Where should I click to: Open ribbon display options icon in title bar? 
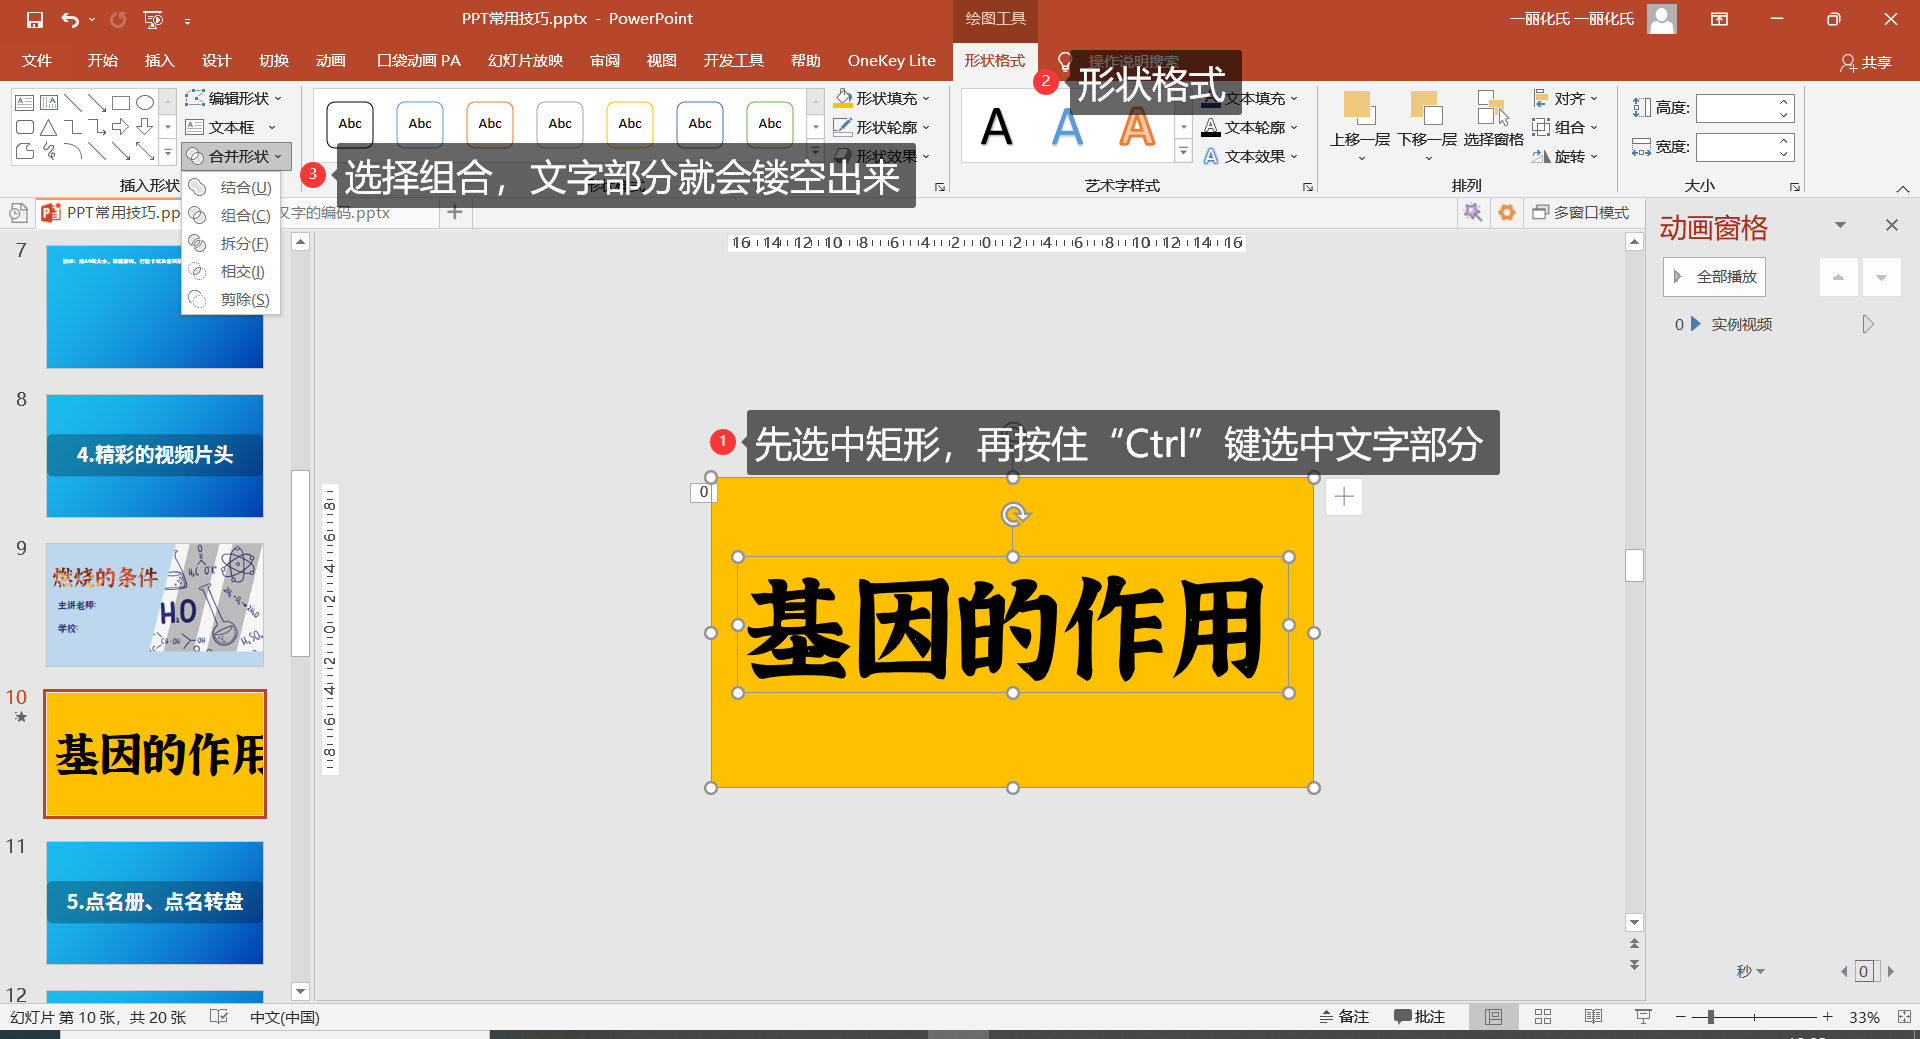click(1719, 19)
